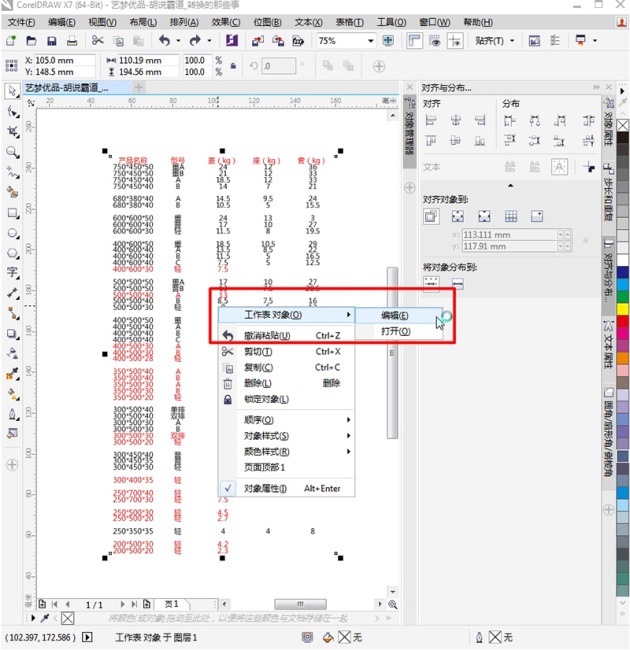The width and height of the screenshot is (630, 650).
Task: Click the Import icon in toolbar
Action: coord(258,41)
